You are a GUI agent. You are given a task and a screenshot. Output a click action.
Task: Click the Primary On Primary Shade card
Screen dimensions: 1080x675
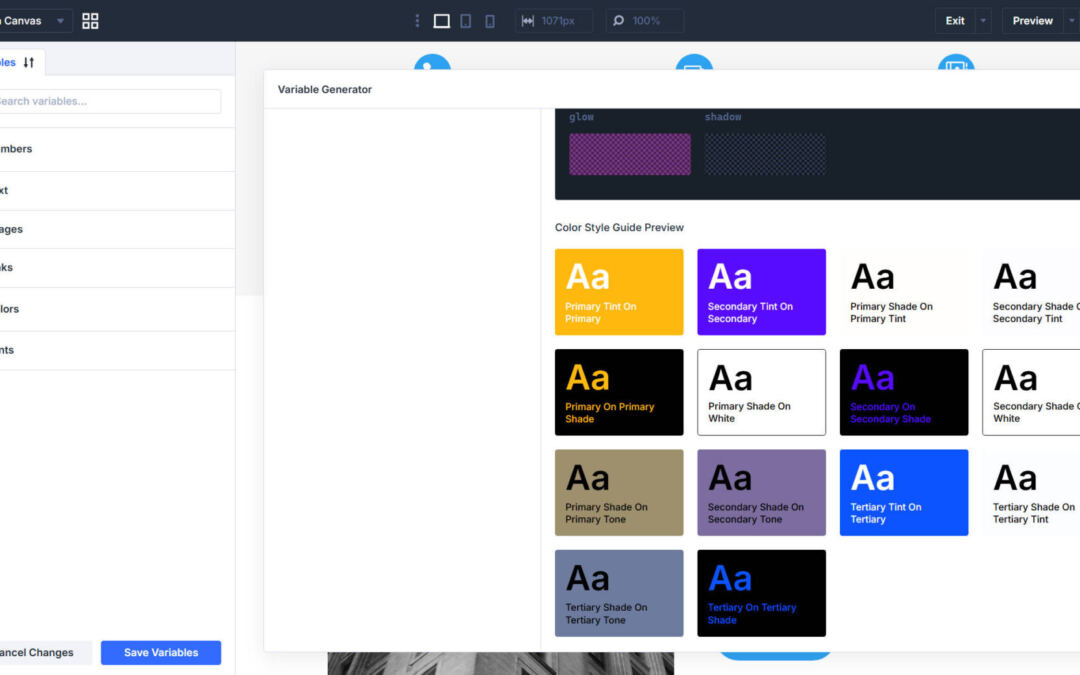pos(619,392)
